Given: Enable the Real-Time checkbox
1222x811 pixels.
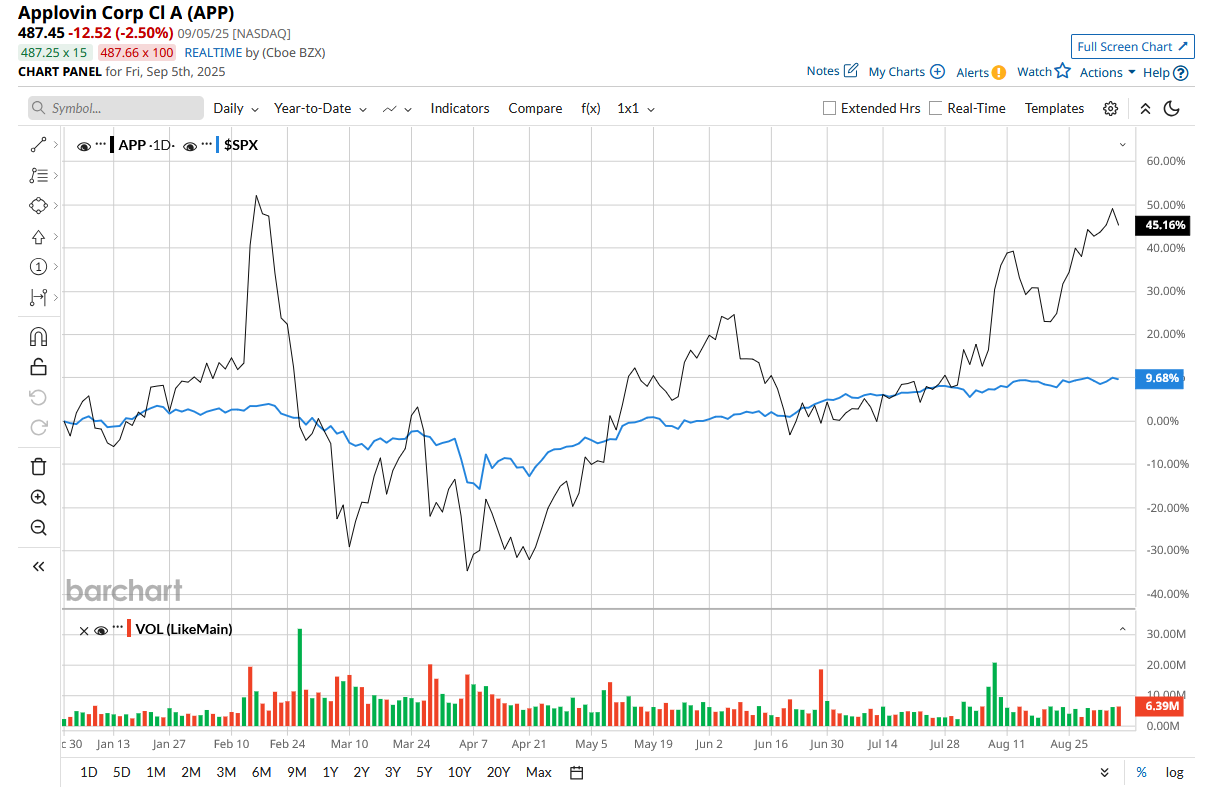Looking at the screenshot, I should (x=936, y=108).
